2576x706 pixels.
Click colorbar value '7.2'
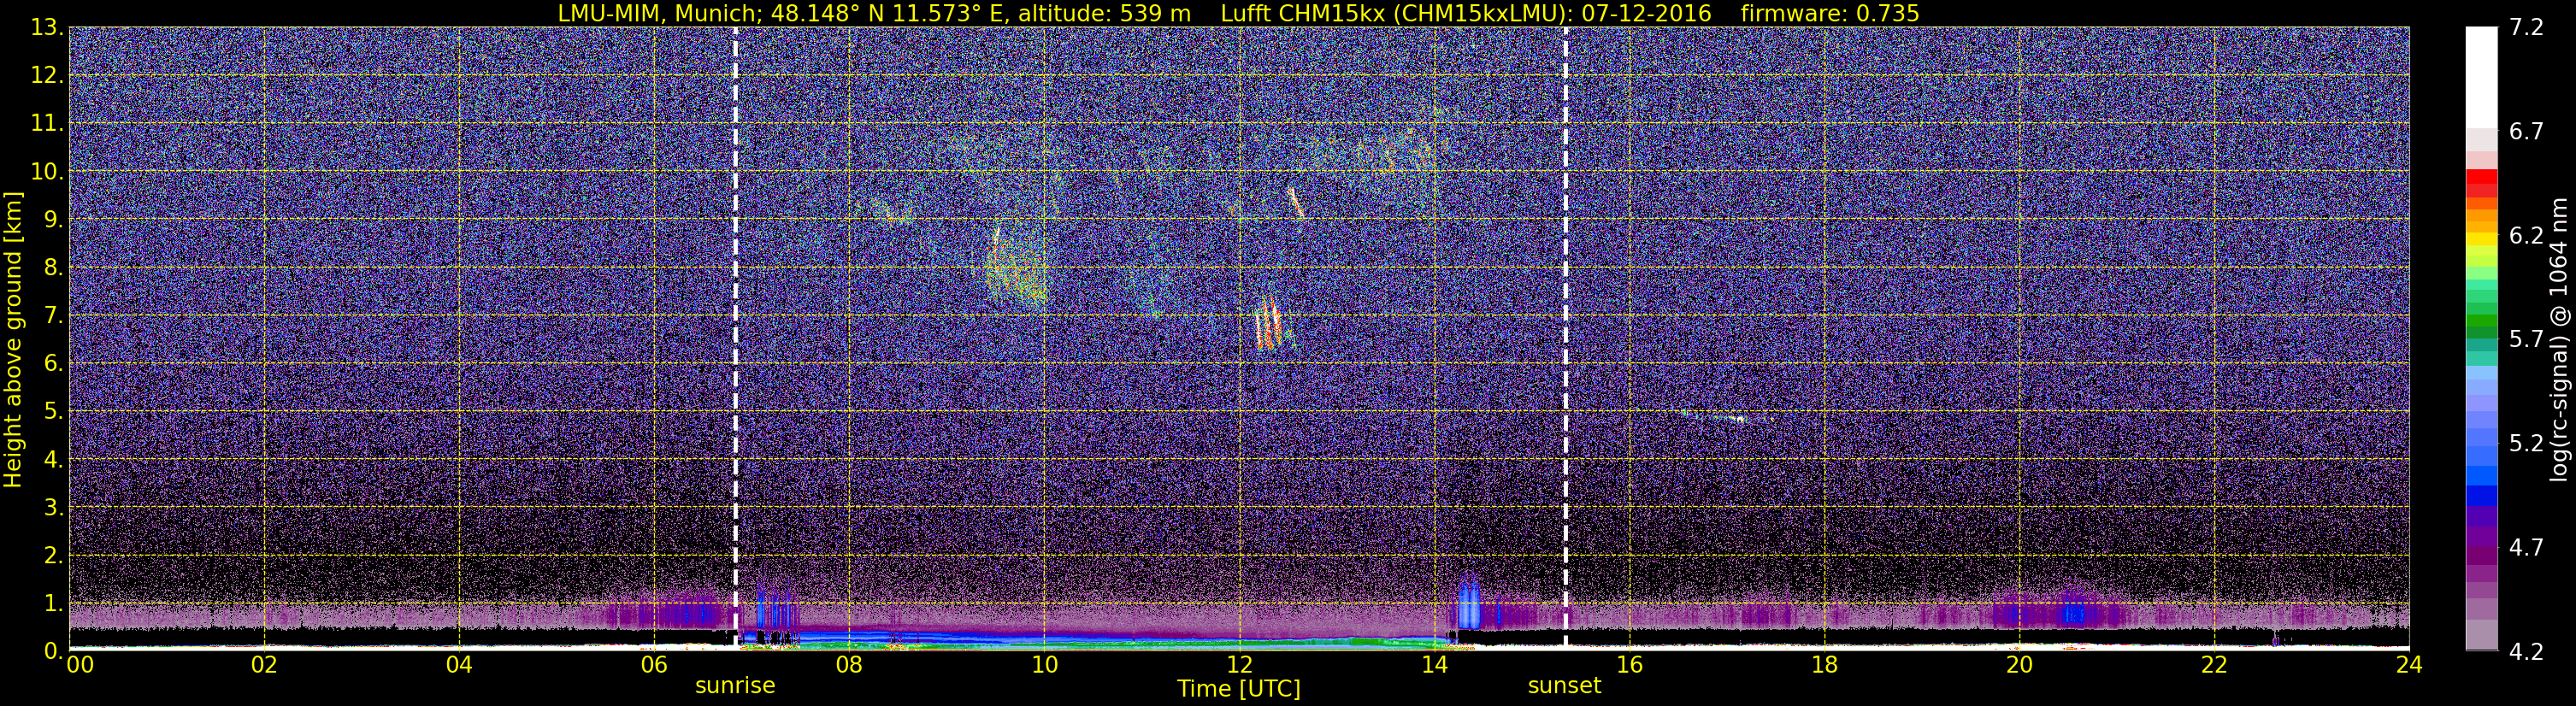pyautogui.click(x=2526, y=28)
